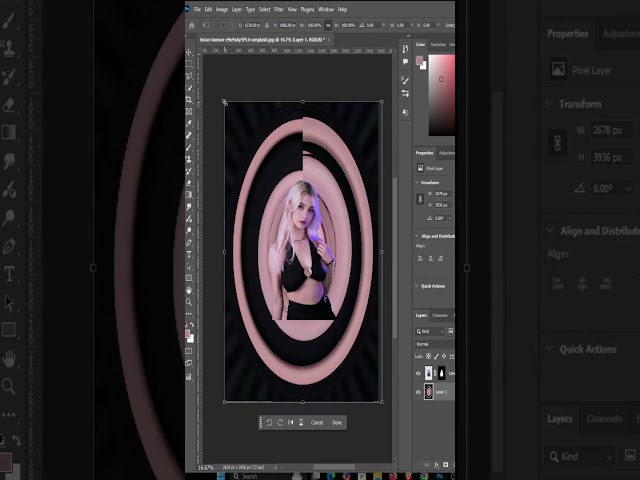Collapse the Quick Actions section

tap(417, 286)
